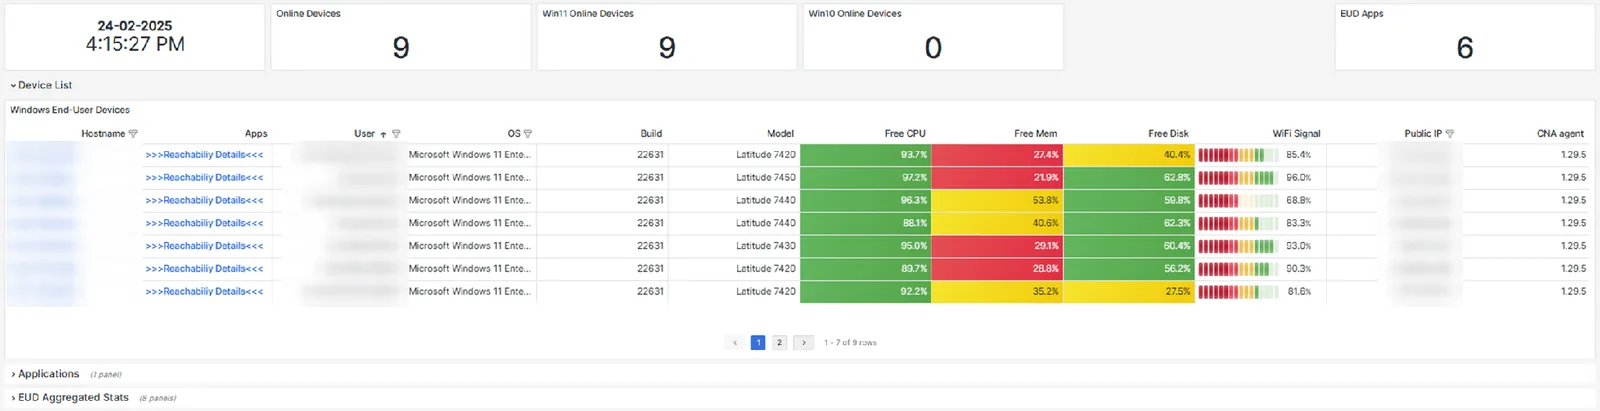This screenshot has height=411, width=1600.
Task: Sort by the Free Disk column header
Action: 1168,134
